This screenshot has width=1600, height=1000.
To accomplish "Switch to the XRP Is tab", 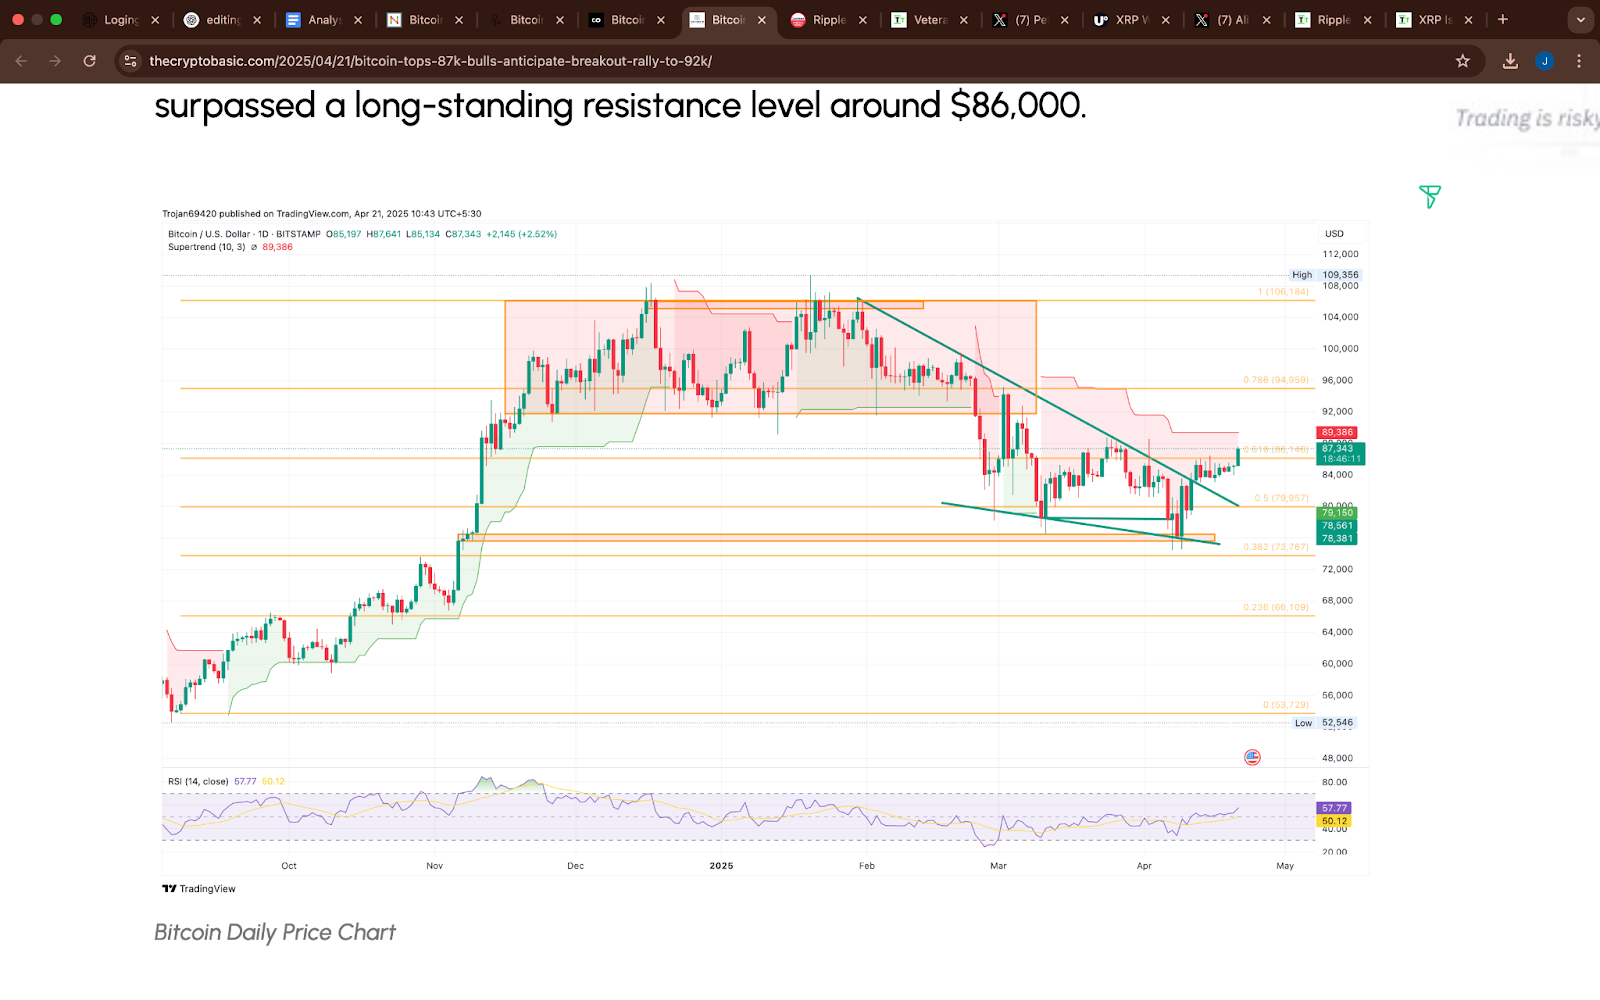I will tap(1432, 19).
